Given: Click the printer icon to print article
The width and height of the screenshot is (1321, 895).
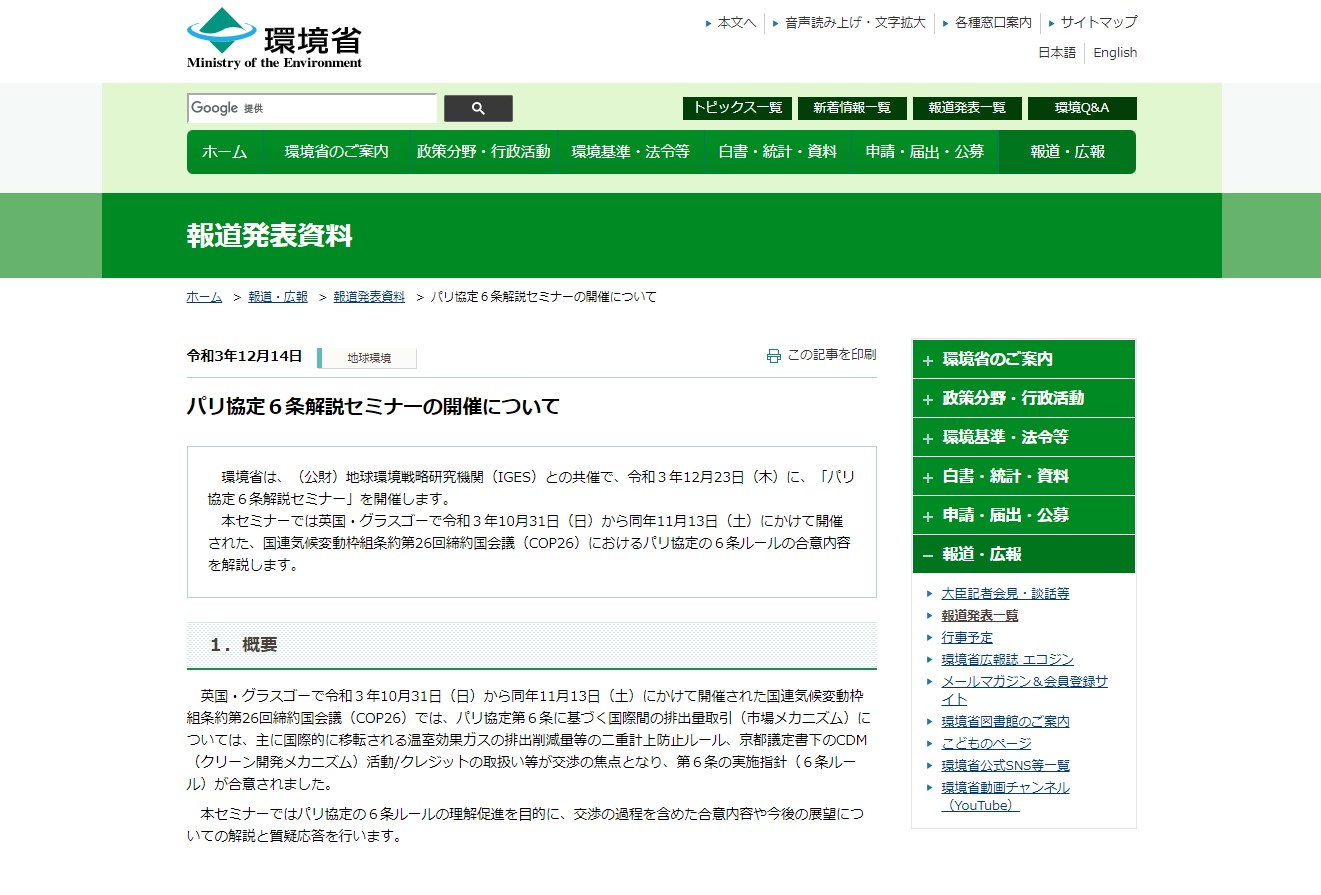Looking at the screenshot, I should pos(773,356).
